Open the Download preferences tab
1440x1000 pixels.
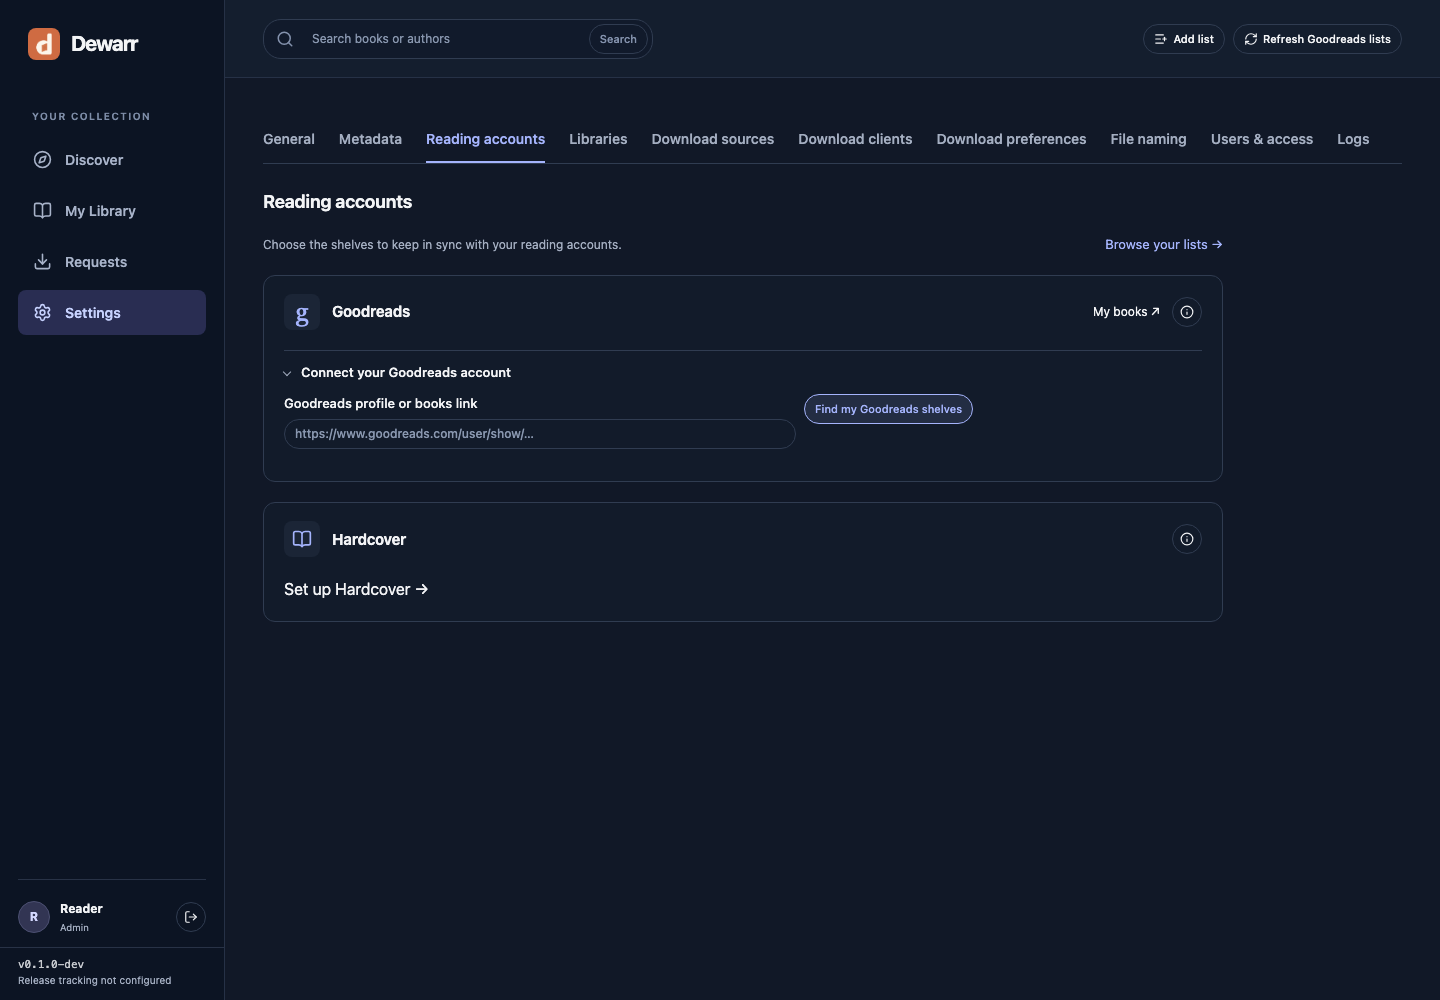click(1011, 140)
